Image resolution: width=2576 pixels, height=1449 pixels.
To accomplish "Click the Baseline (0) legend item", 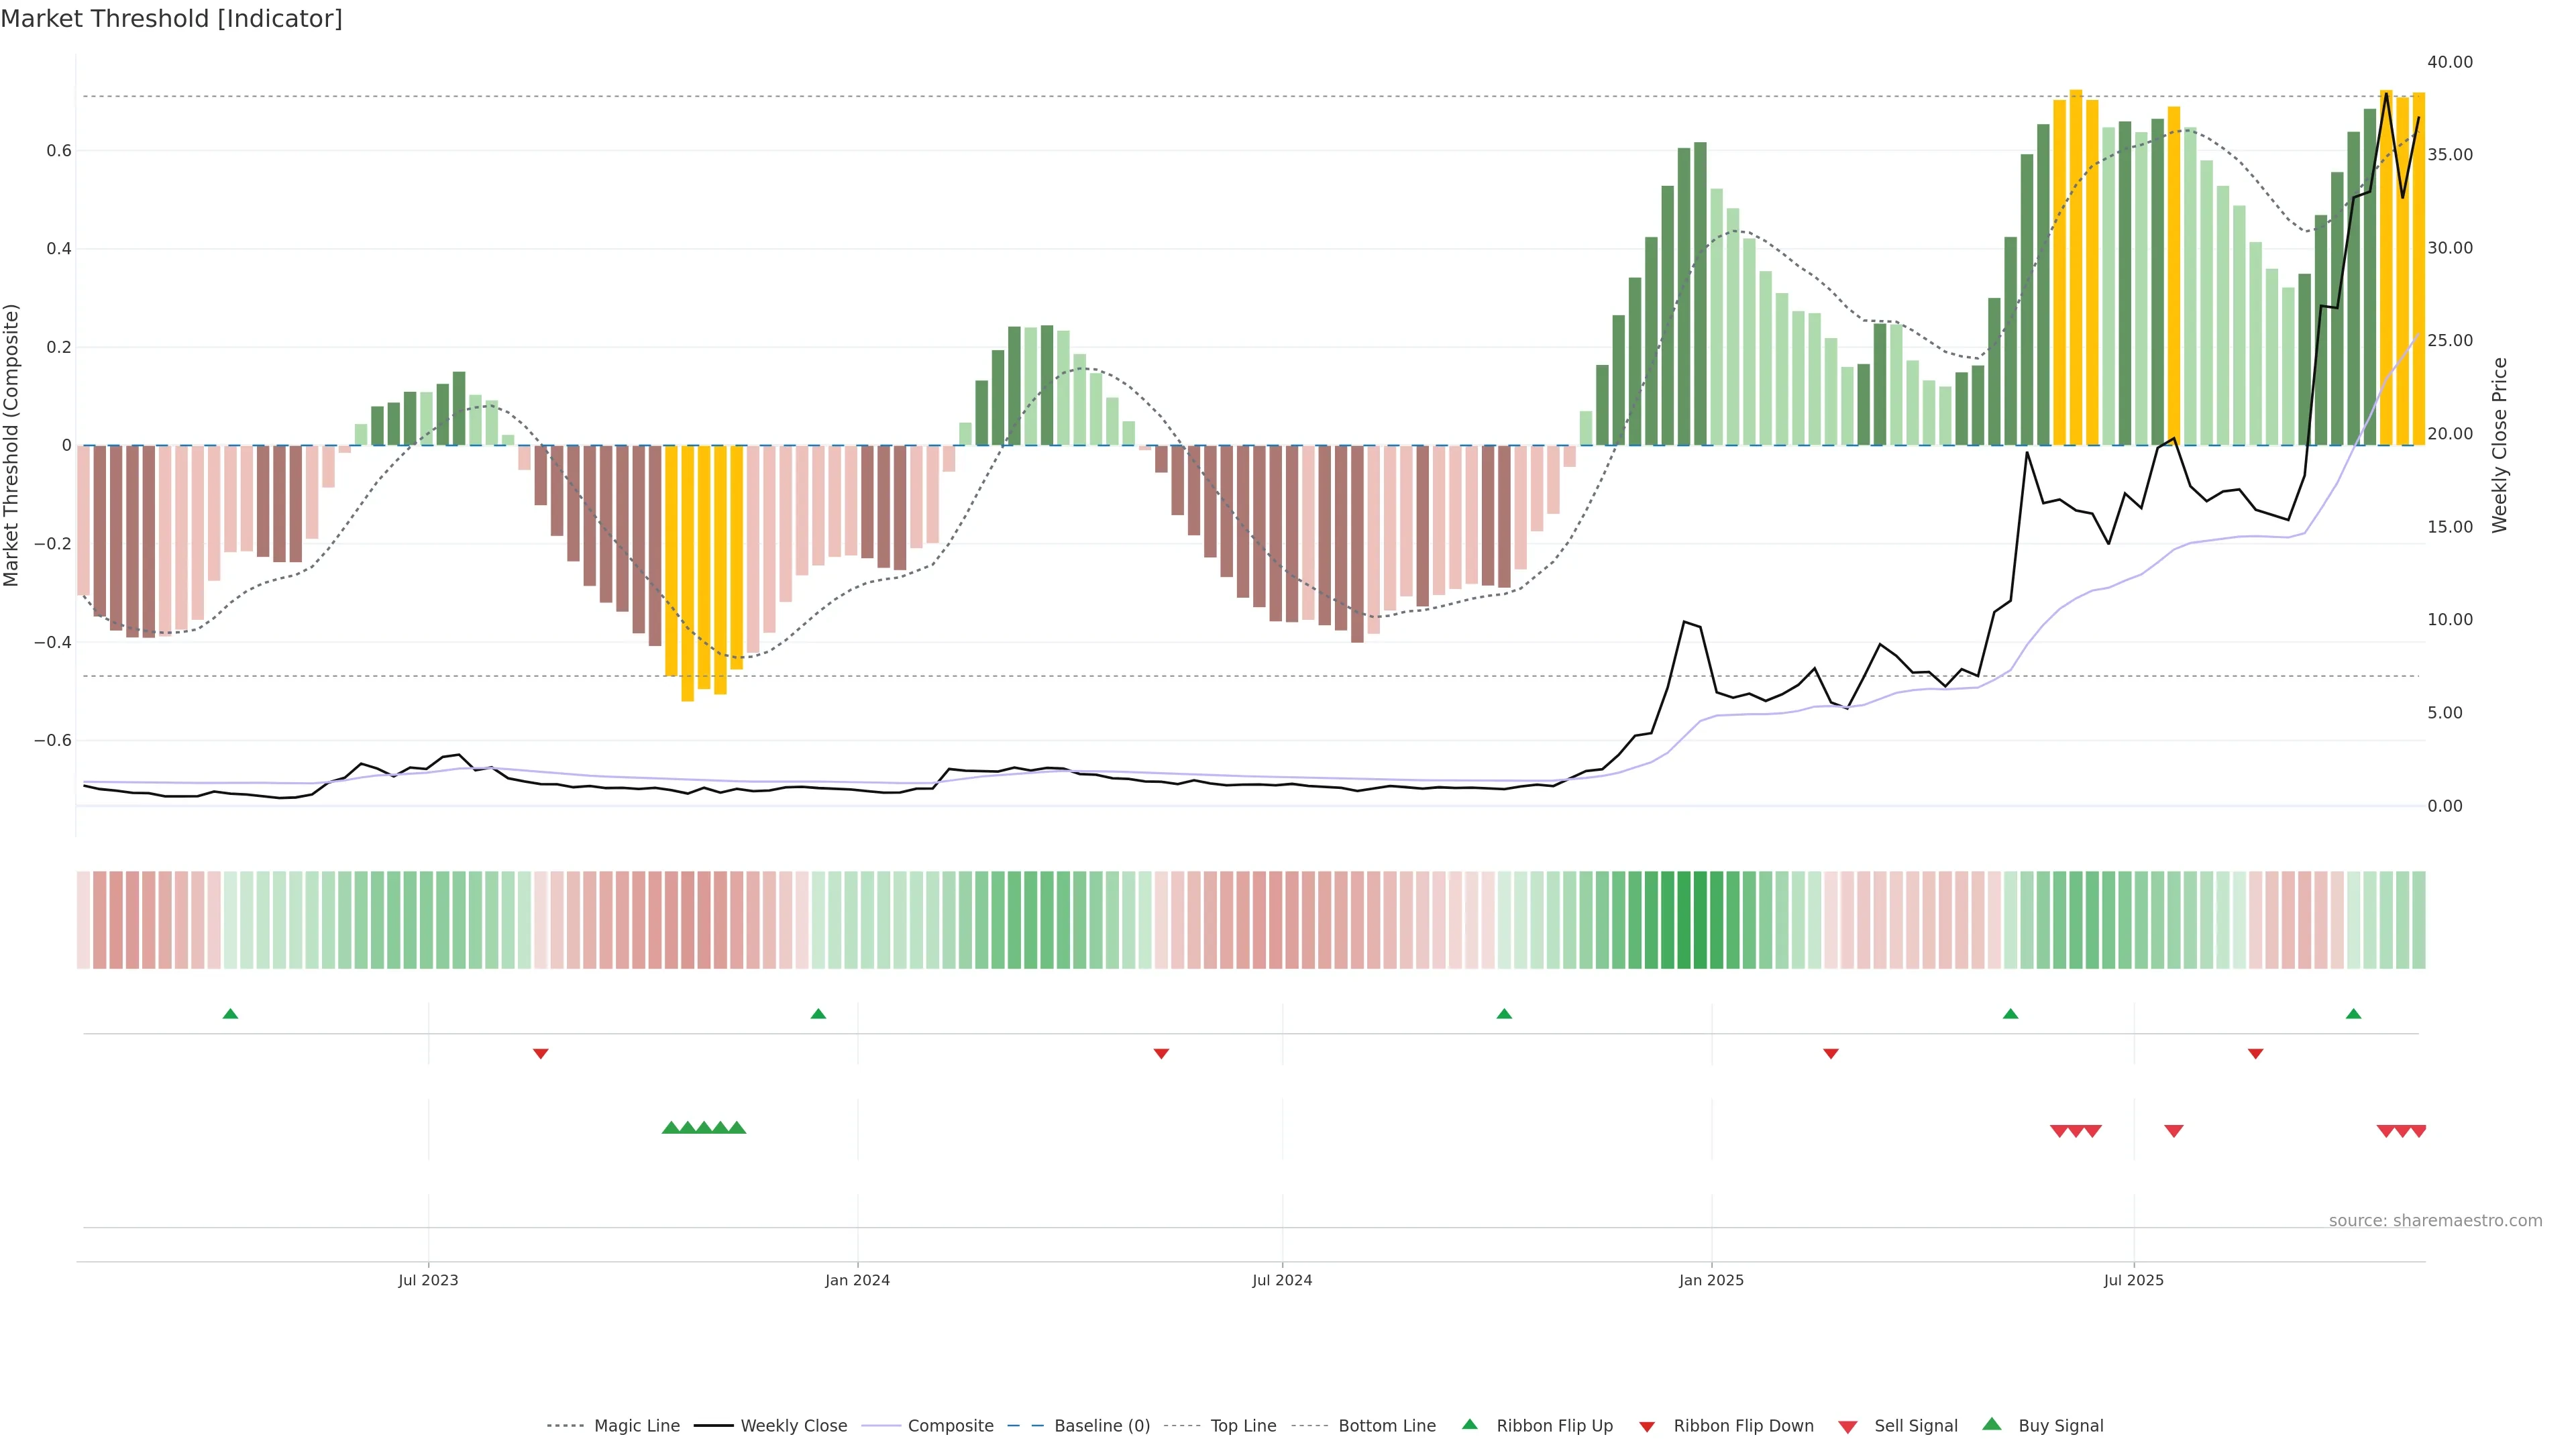I will (x=1101, y=1425).
